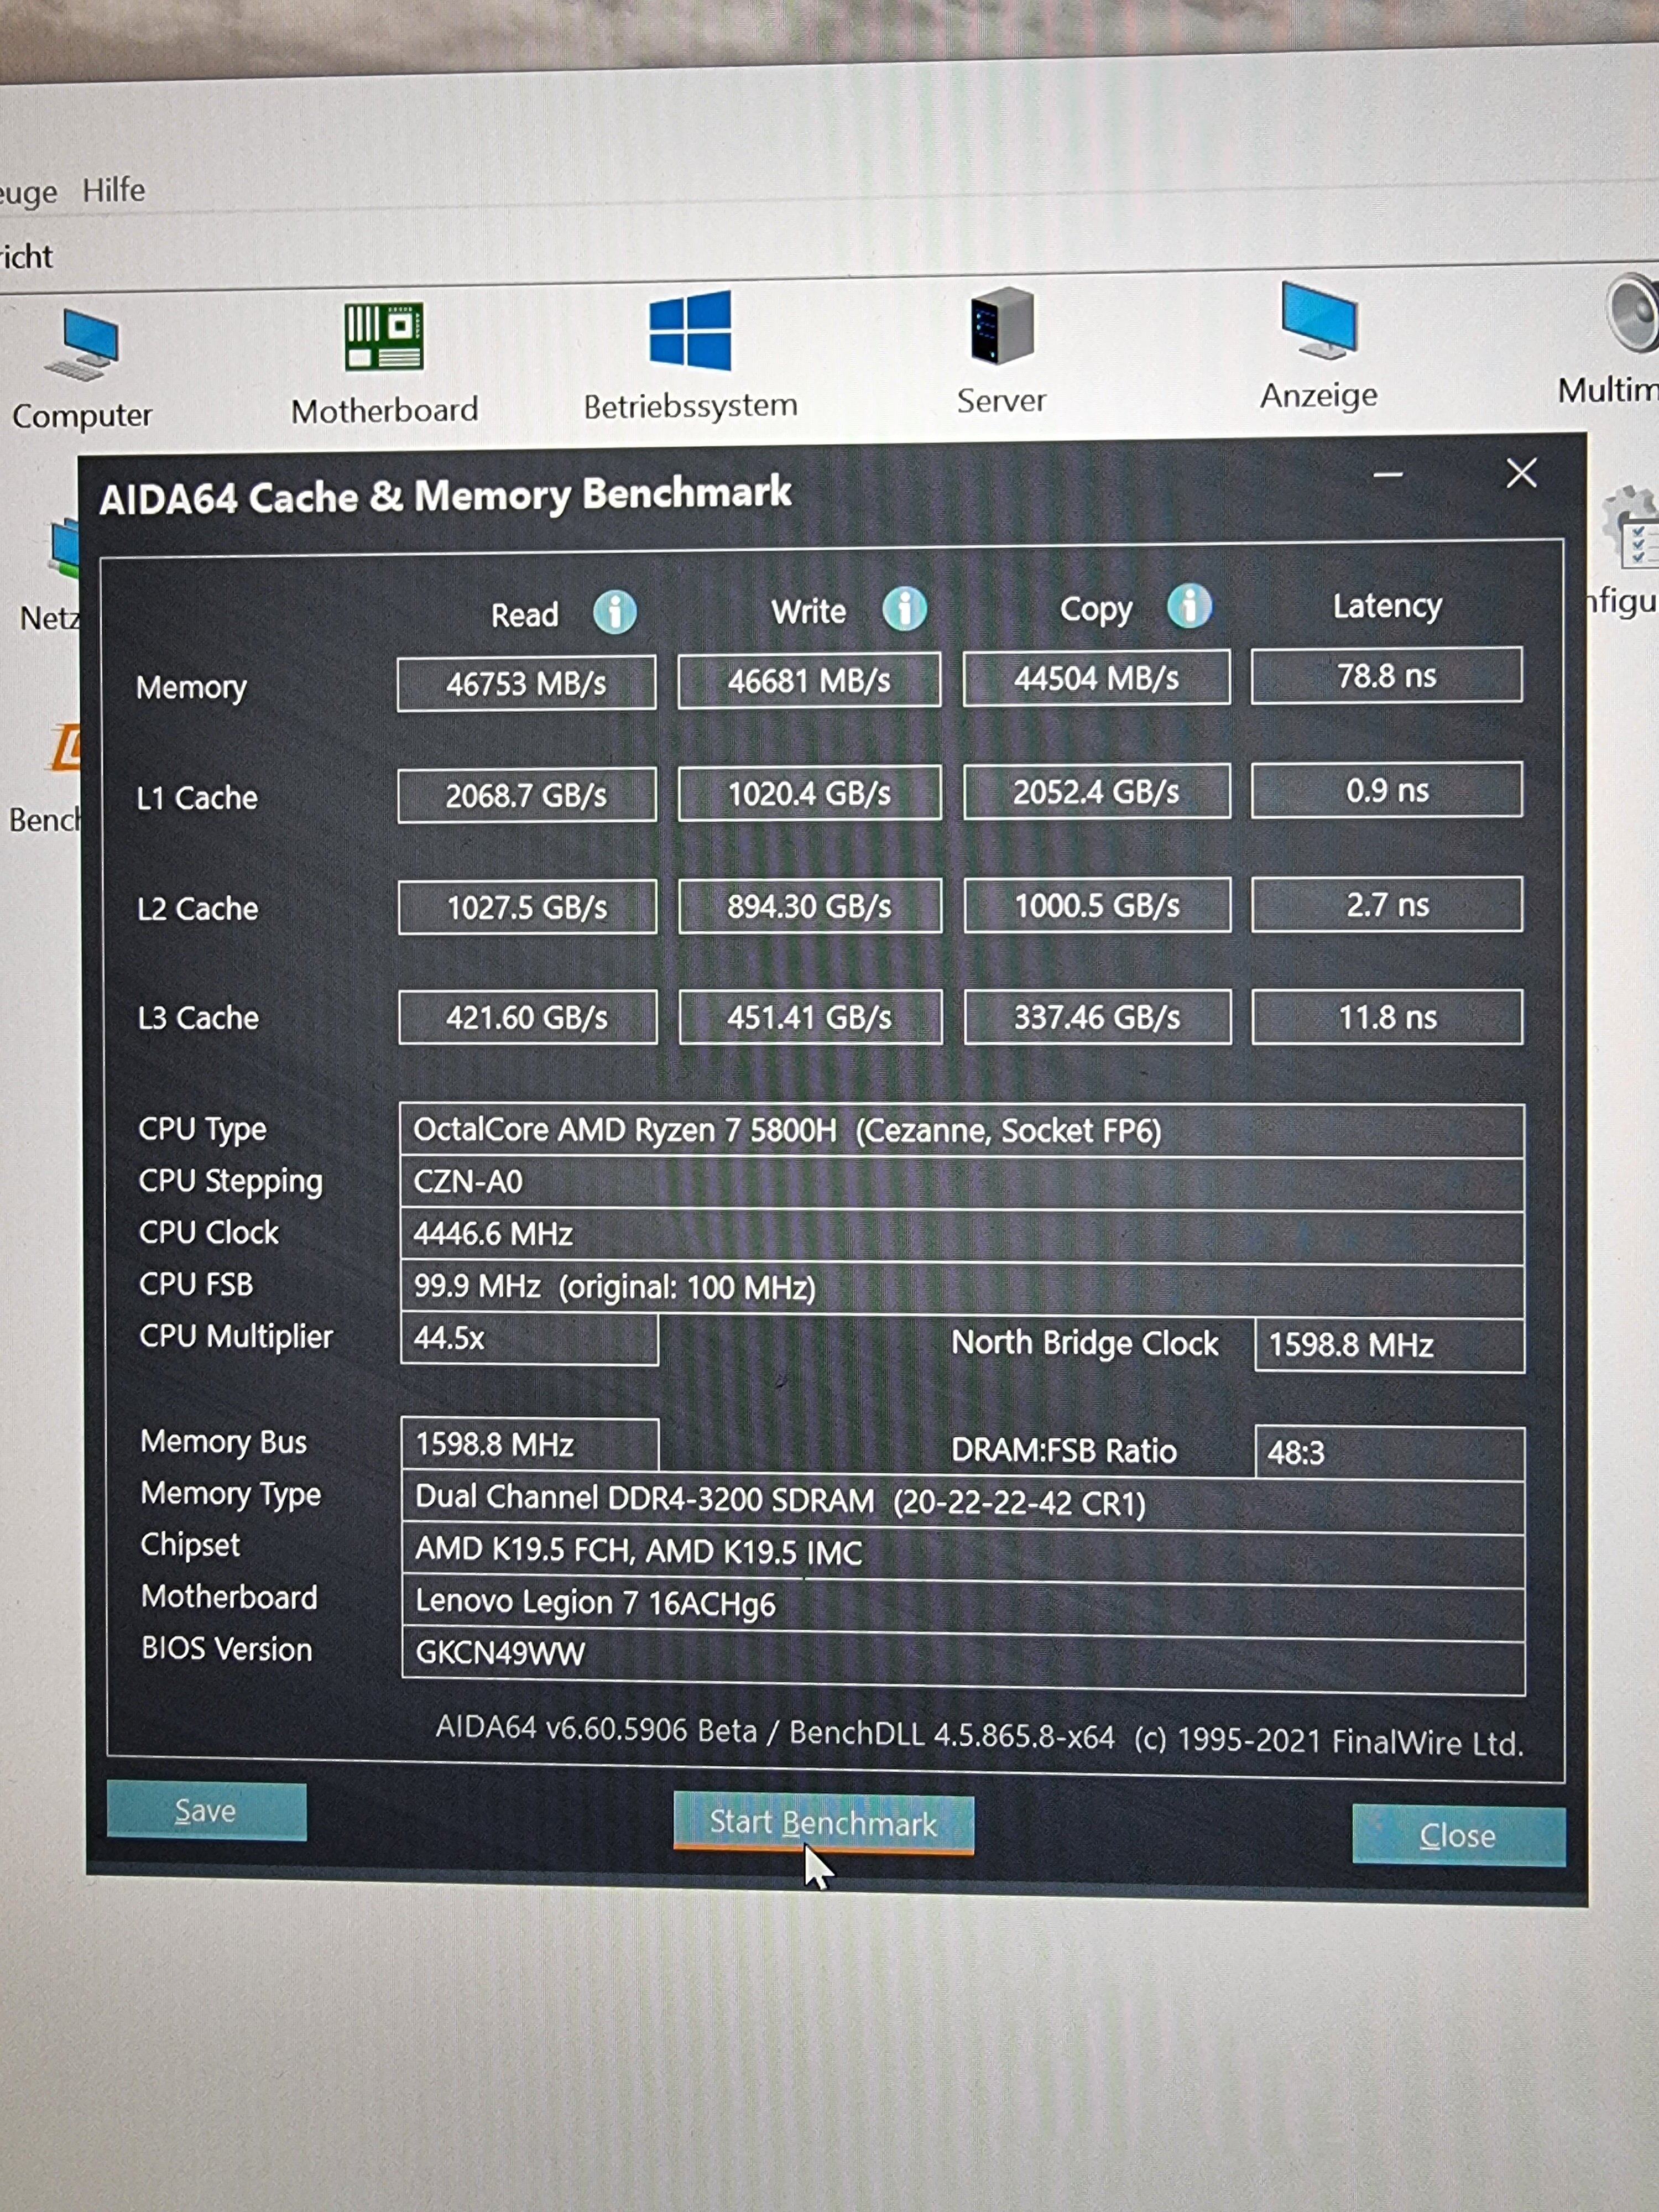Click the Close button in the benchmark dialog
Image resolution: width=1659 pixels, height=2212 pixels.
(1458, 1835)
